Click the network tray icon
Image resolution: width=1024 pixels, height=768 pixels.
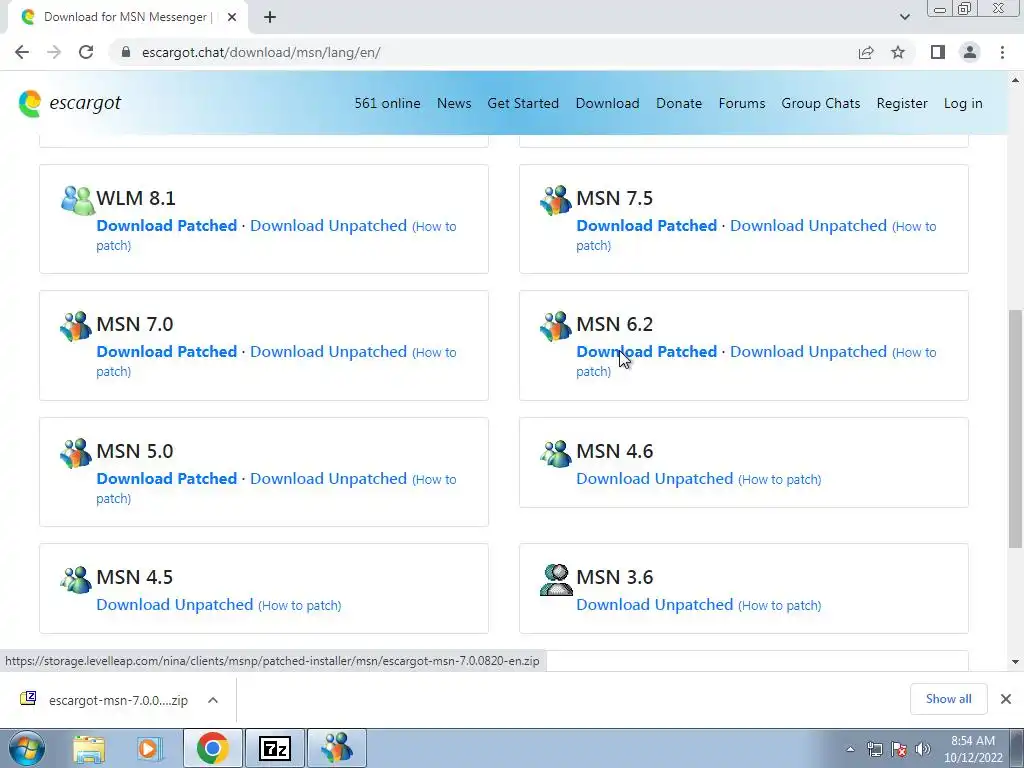pos(874,749)
